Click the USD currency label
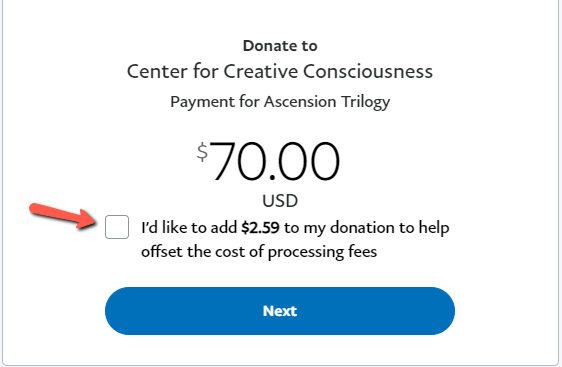The image size is (562, 367). pos(280,201)
